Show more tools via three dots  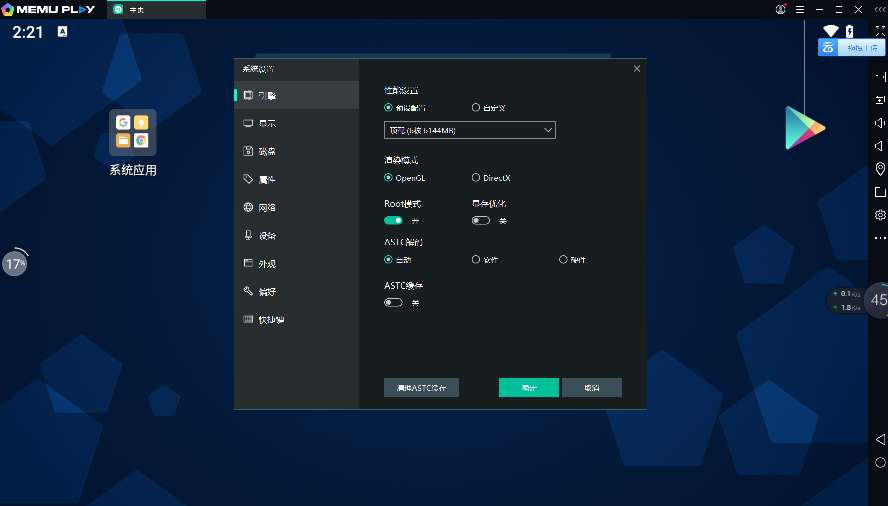click(880, 238)
